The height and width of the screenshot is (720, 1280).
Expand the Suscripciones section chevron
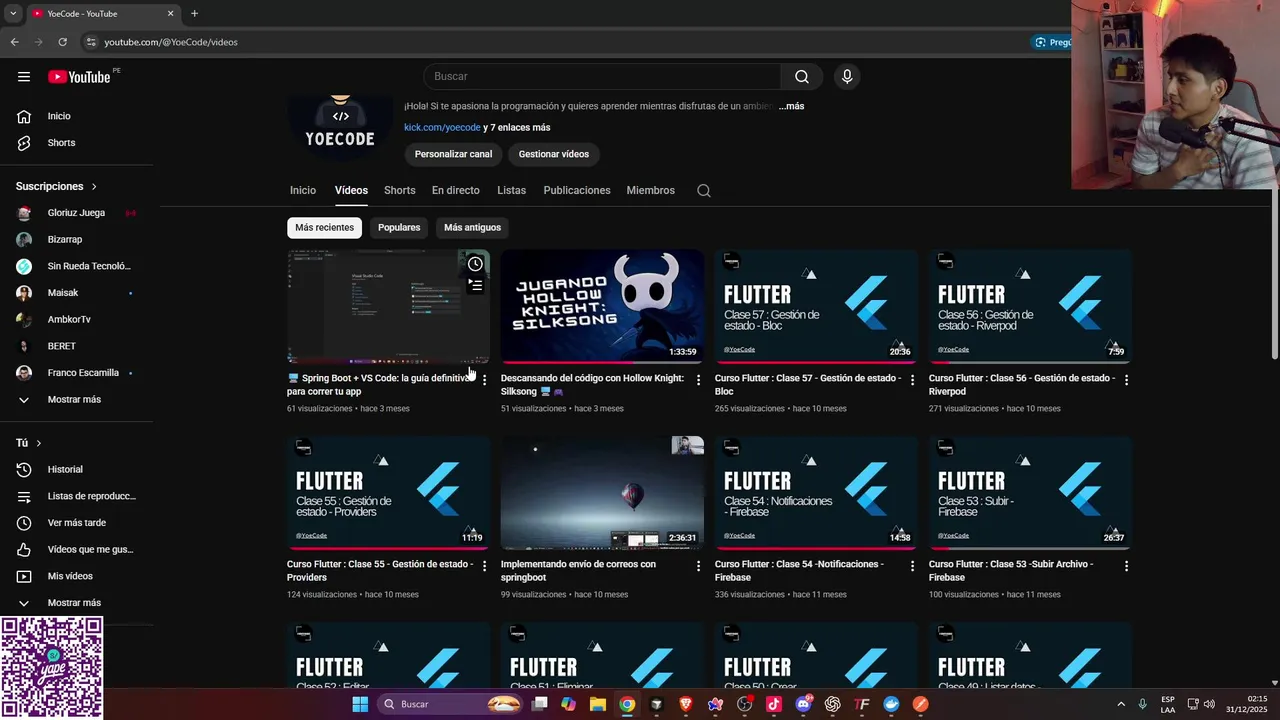[x=94, y=187]
